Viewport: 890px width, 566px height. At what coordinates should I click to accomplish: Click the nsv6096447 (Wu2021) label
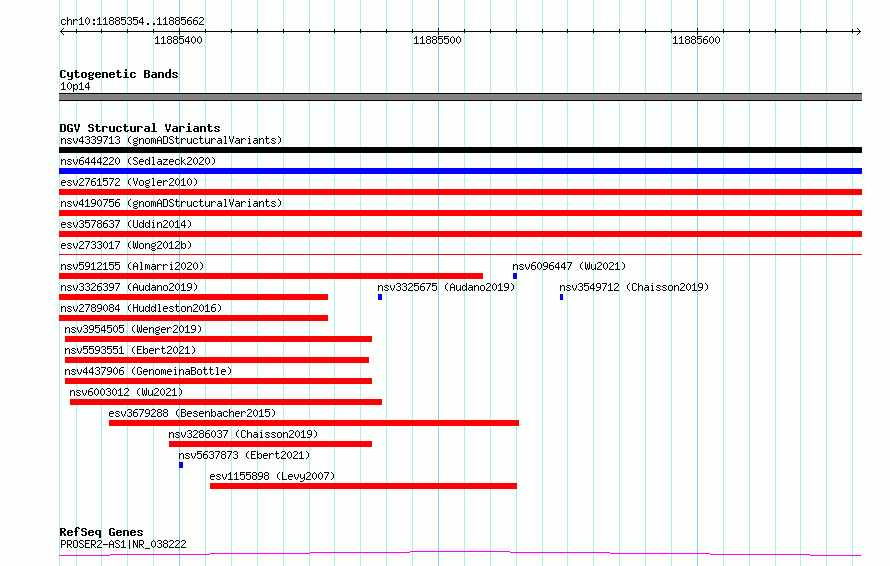569,266
